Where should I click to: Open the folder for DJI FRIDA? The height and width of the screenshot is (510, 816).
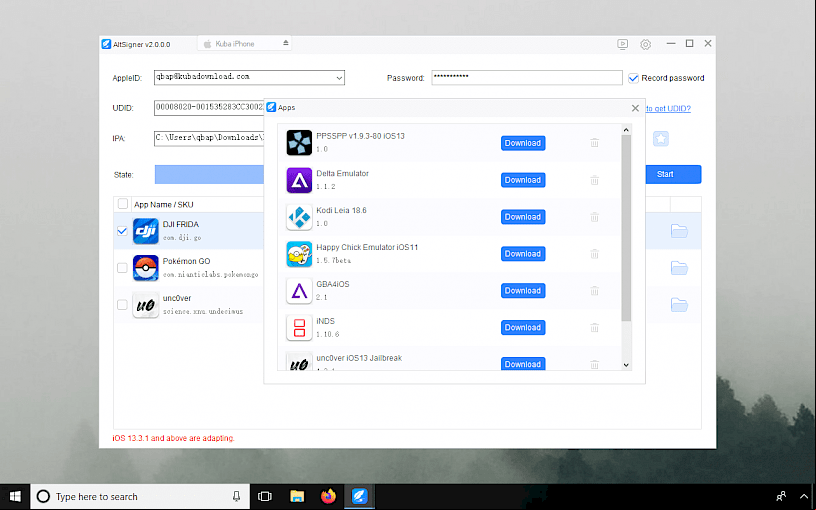679,231
